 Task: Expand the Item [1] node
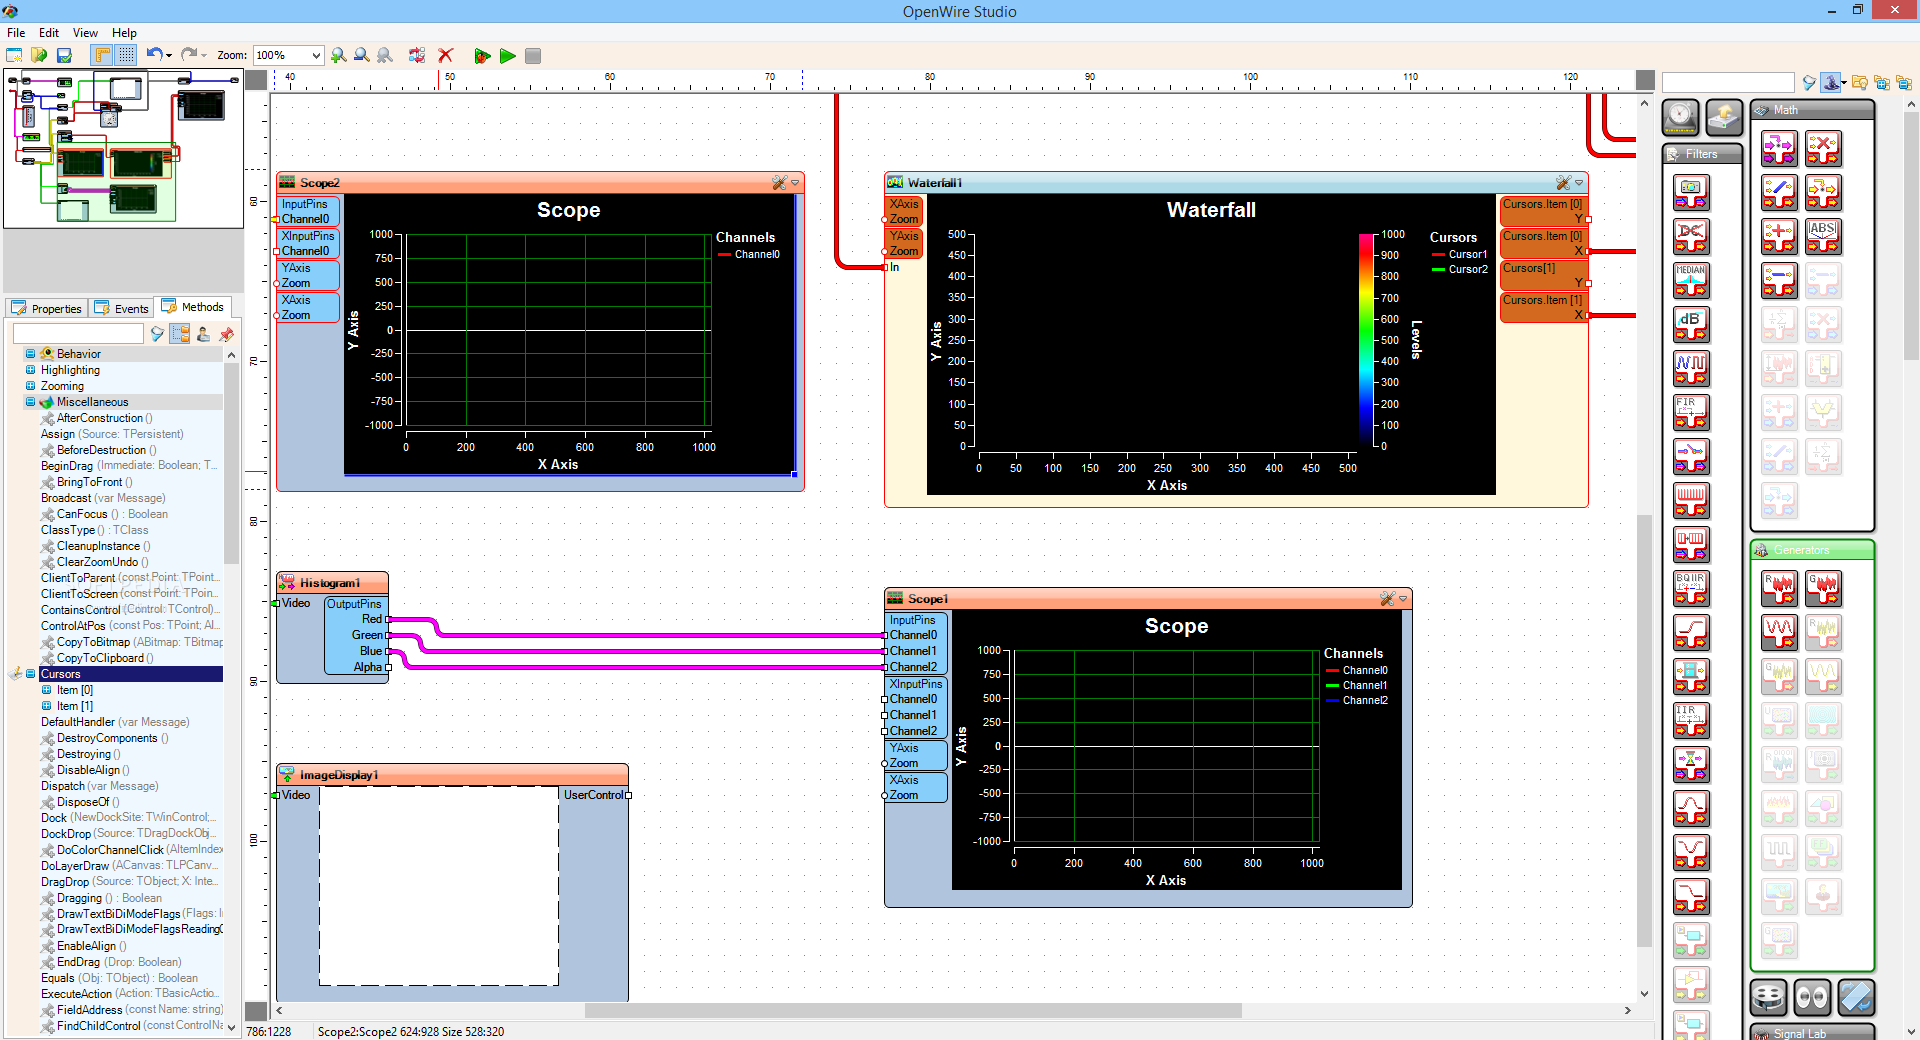pos(47,706)
